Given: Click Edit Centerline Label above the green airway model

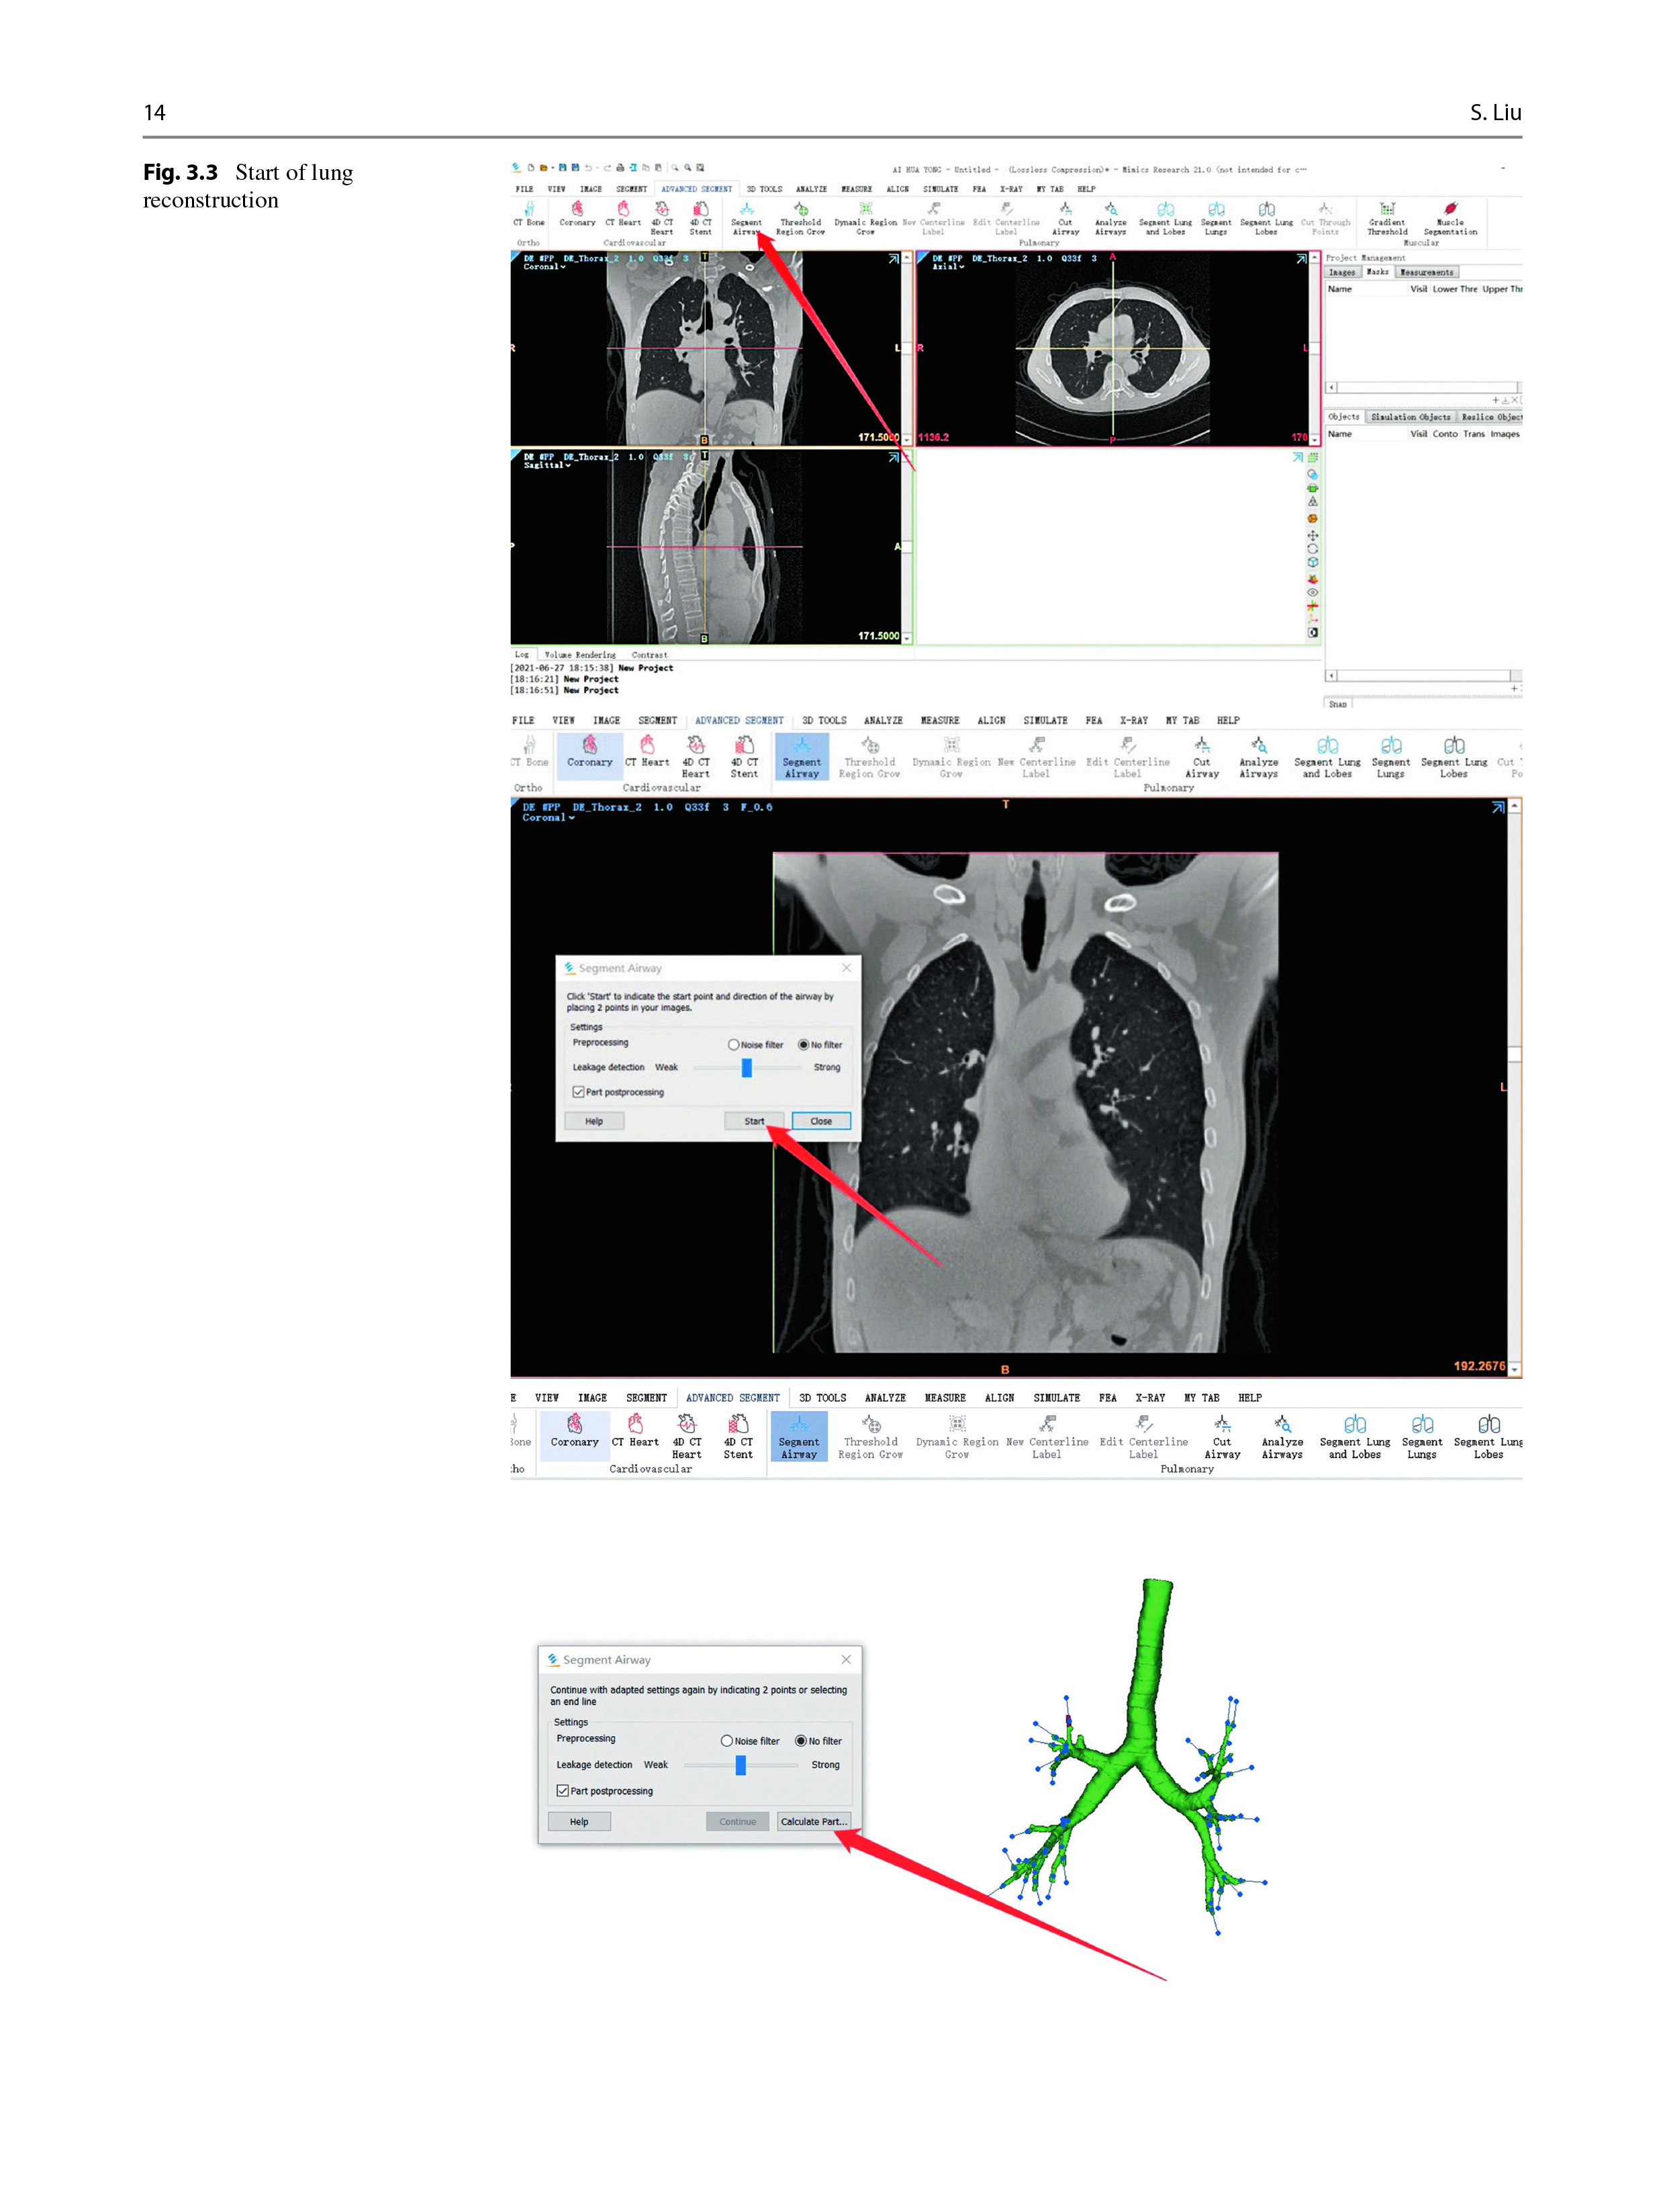Looking at the screenshot, I should (1143, 1437).
